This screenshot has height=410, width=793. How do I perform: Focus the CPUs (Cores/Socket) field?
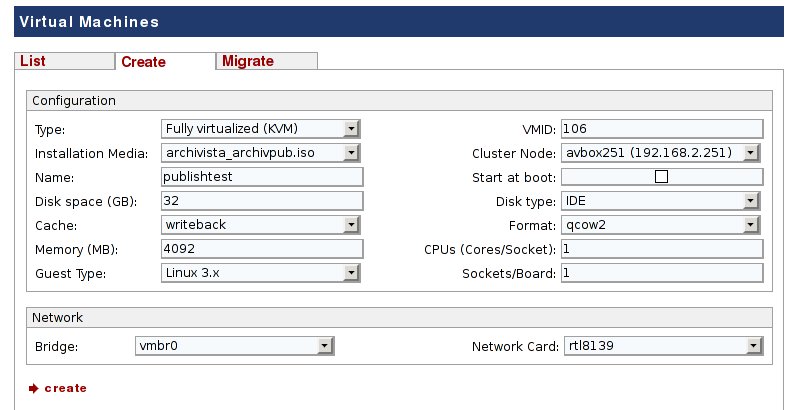click(662, 248)
